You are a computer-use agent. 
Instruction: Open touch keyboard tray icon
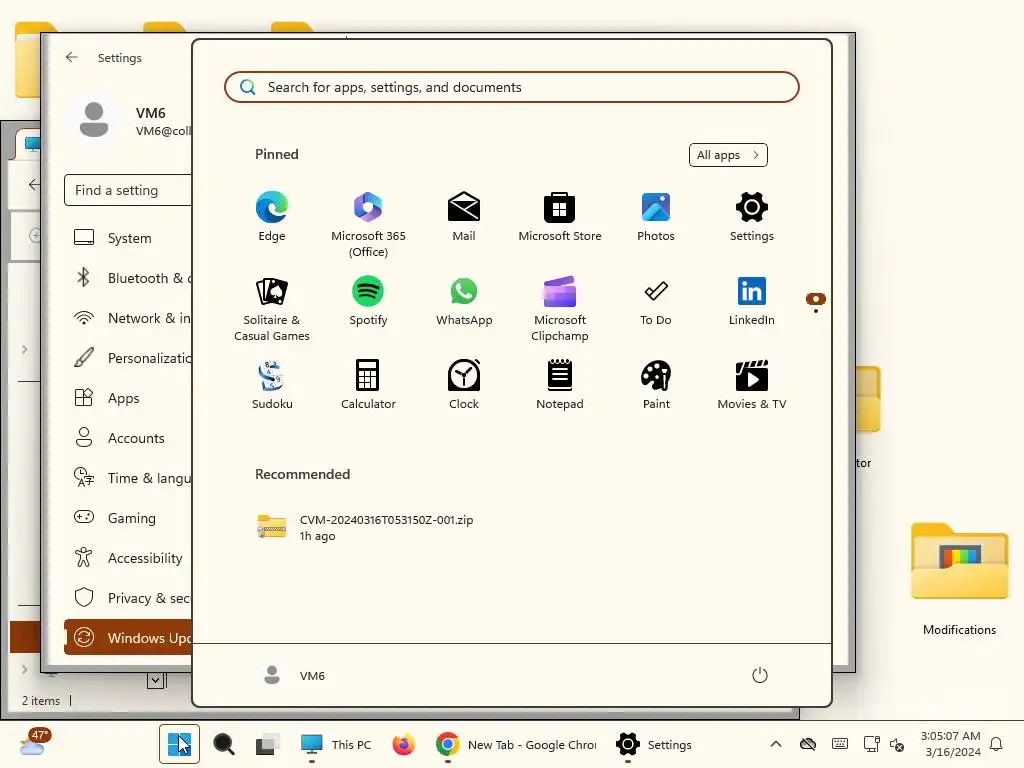(x=840, y=744)
